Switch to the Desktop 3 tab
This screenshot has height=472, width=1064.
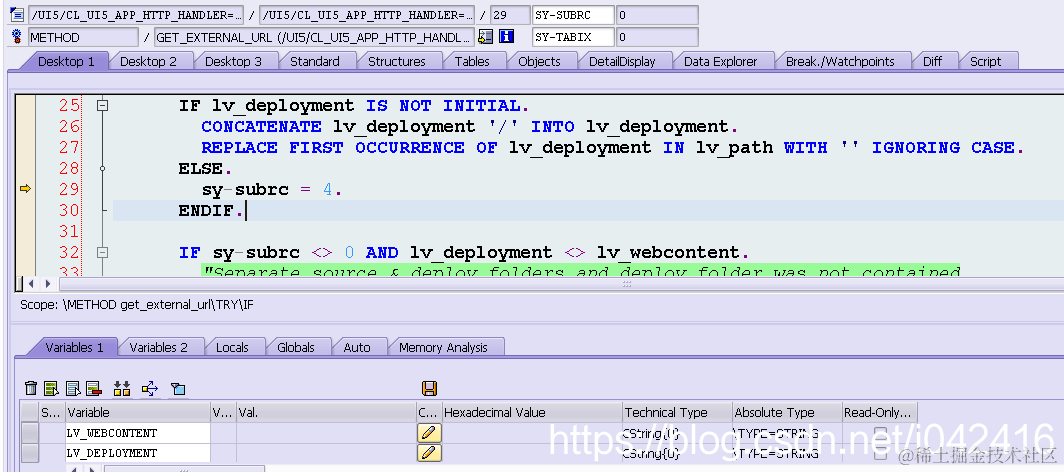pos(233,61)
